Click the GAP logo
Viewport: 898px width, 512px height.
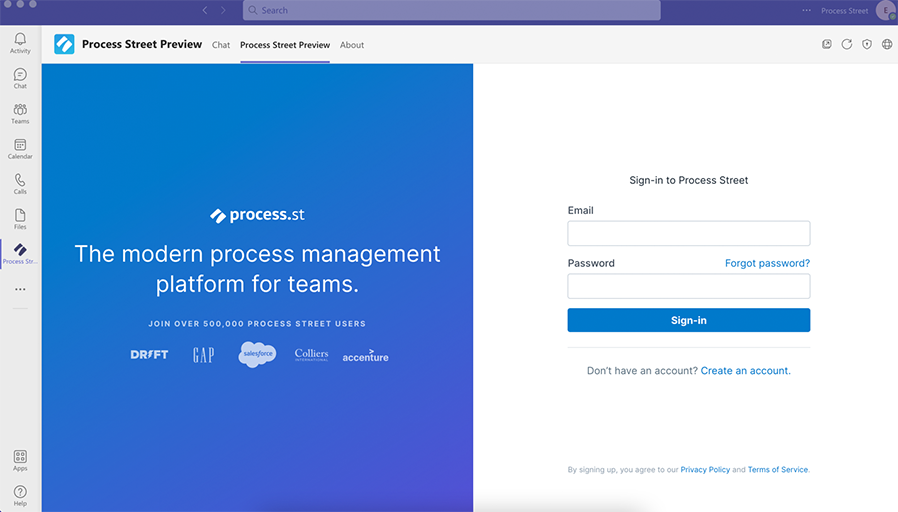coord(203,355)
